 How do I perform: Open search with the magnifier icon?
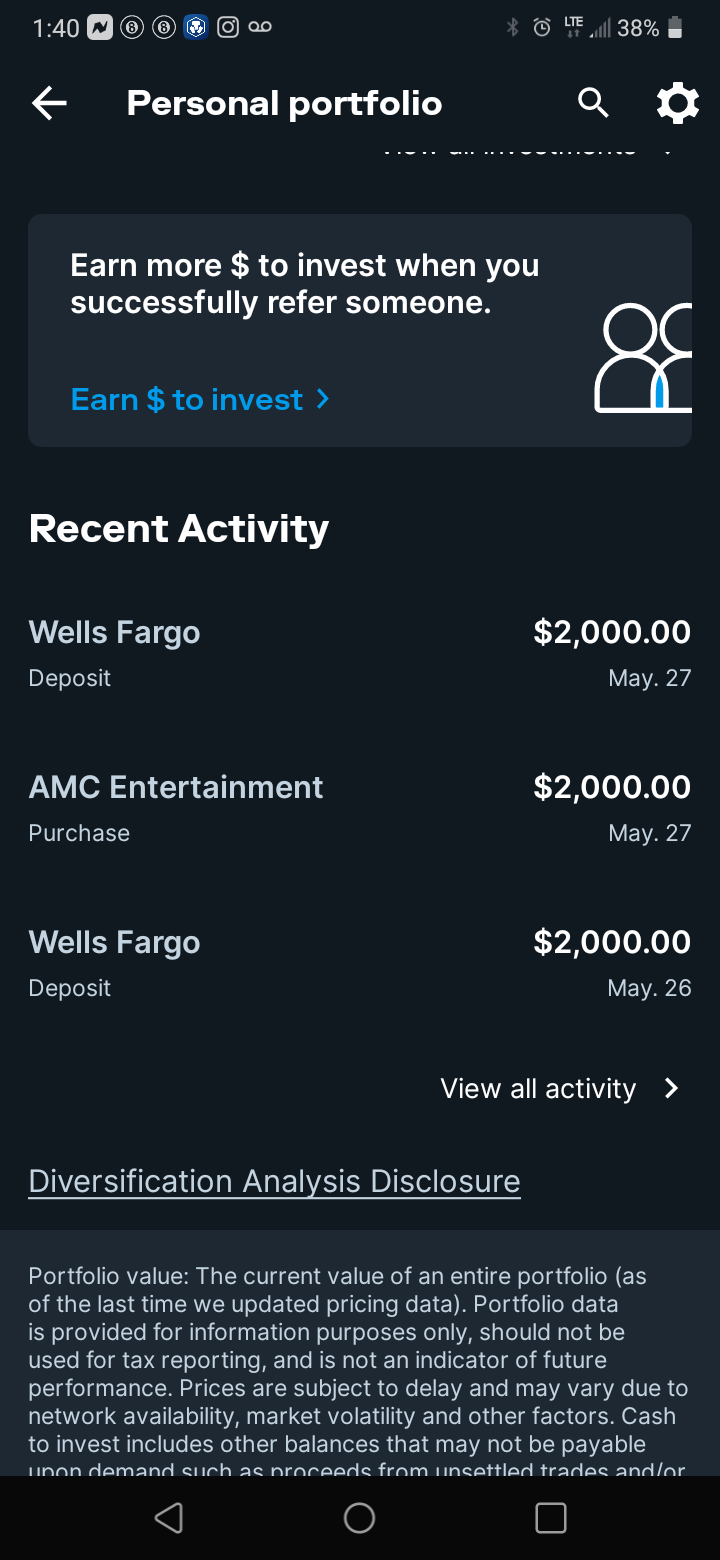tap(593, 103)
